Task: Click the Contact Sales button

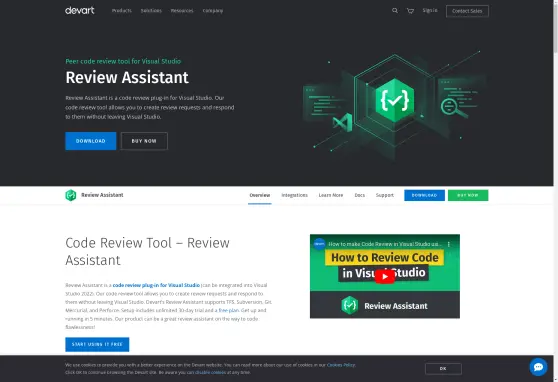Action: pyautogui.click(x=467, y=11)
